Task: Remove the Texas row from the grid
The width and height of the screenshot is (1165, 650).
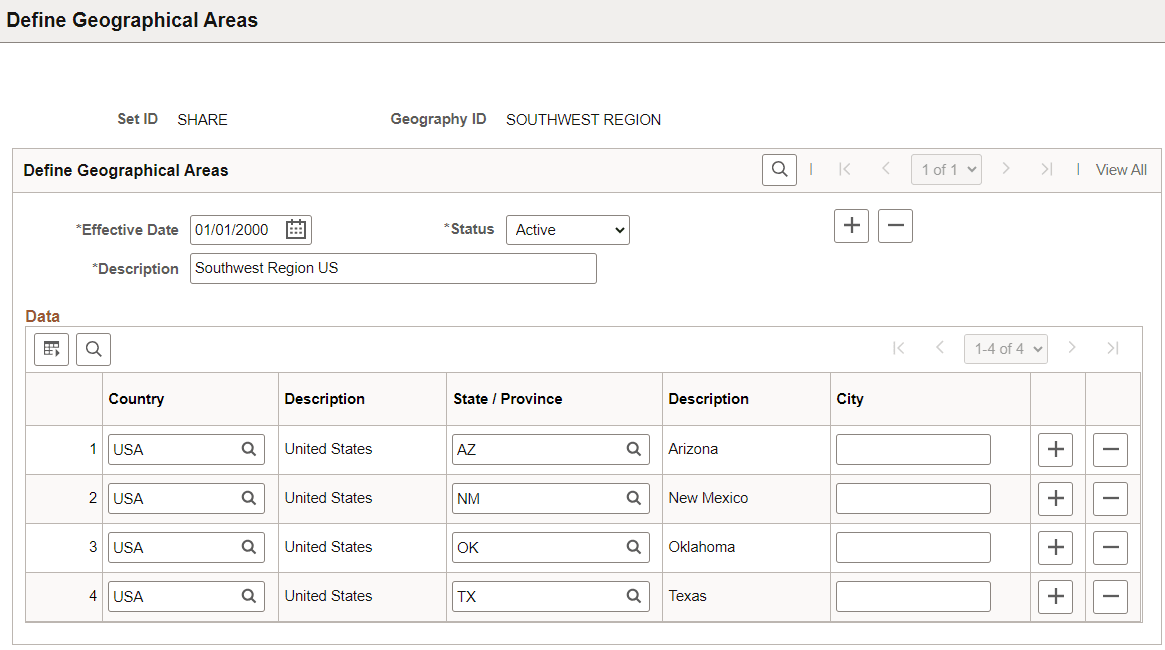Action: 1110,596
